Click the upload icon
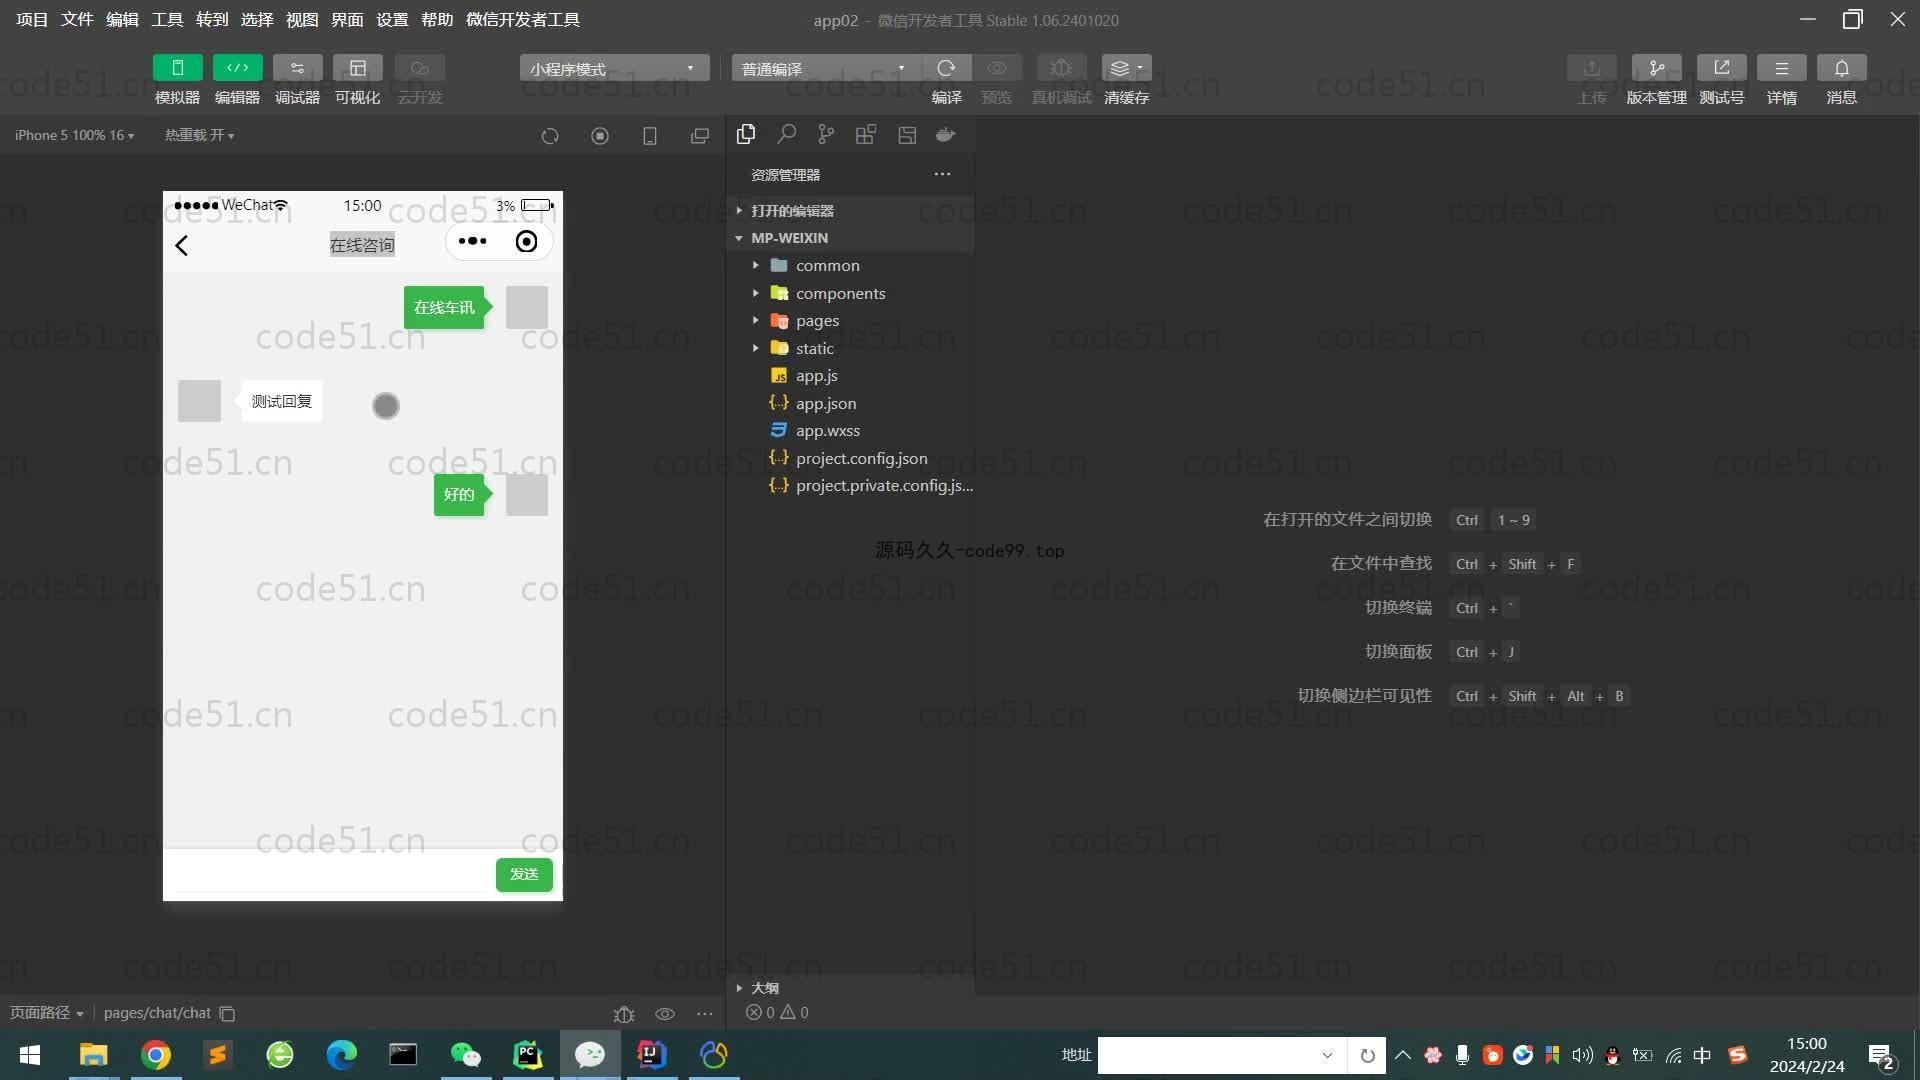Screen dimensions: 1920x1080 (x=1591, y=68)
